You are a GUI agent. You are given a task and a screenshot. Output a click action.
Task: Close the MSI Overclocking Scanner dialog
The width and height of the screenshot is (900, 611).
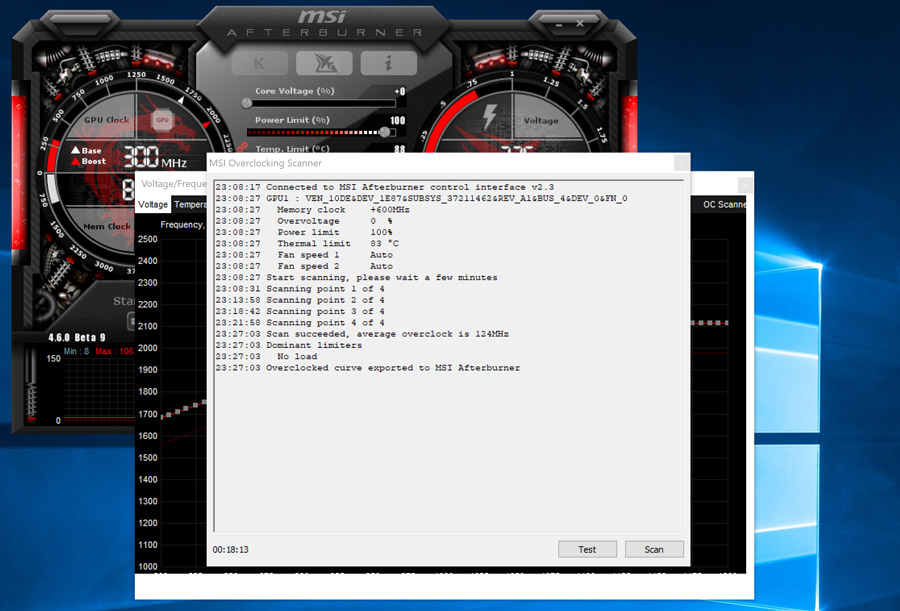681,162
